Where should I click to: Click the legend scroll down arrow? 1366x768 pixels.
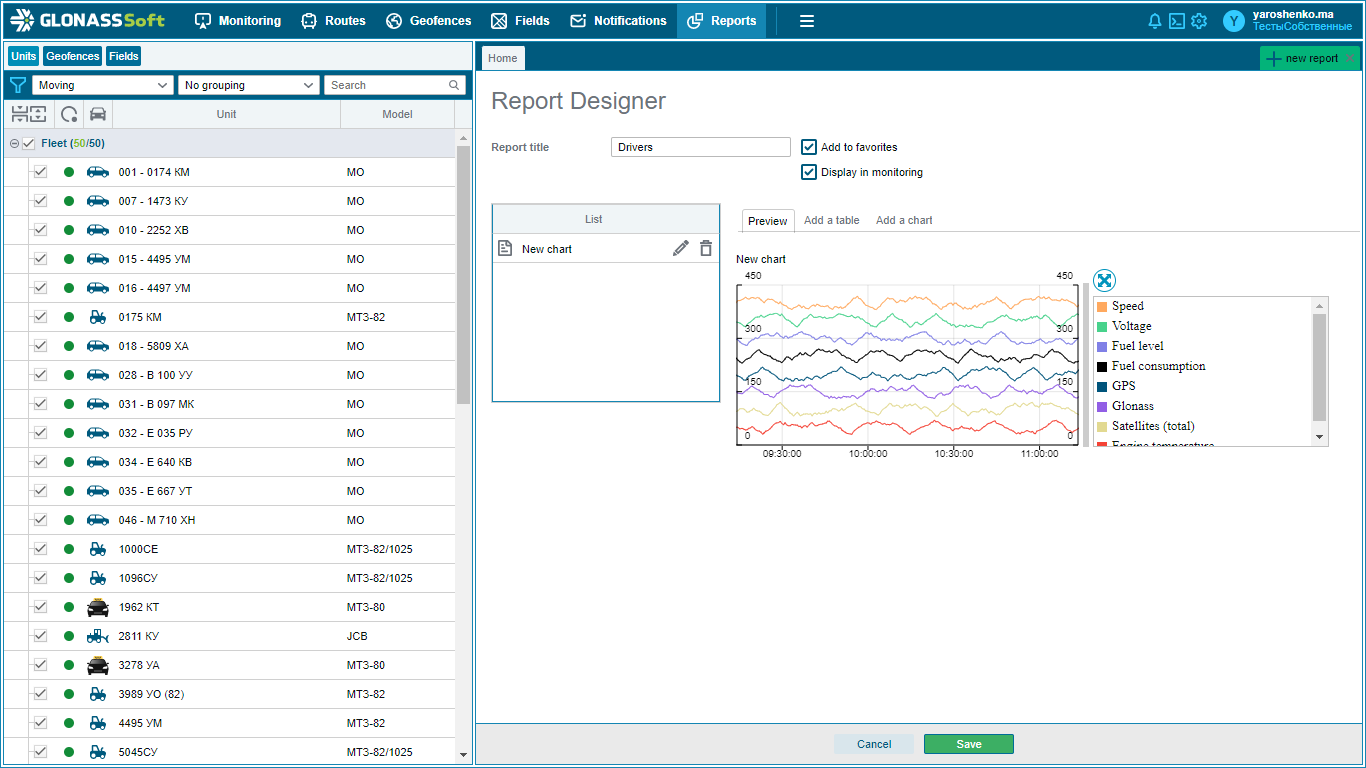(x=1320, y=437)
